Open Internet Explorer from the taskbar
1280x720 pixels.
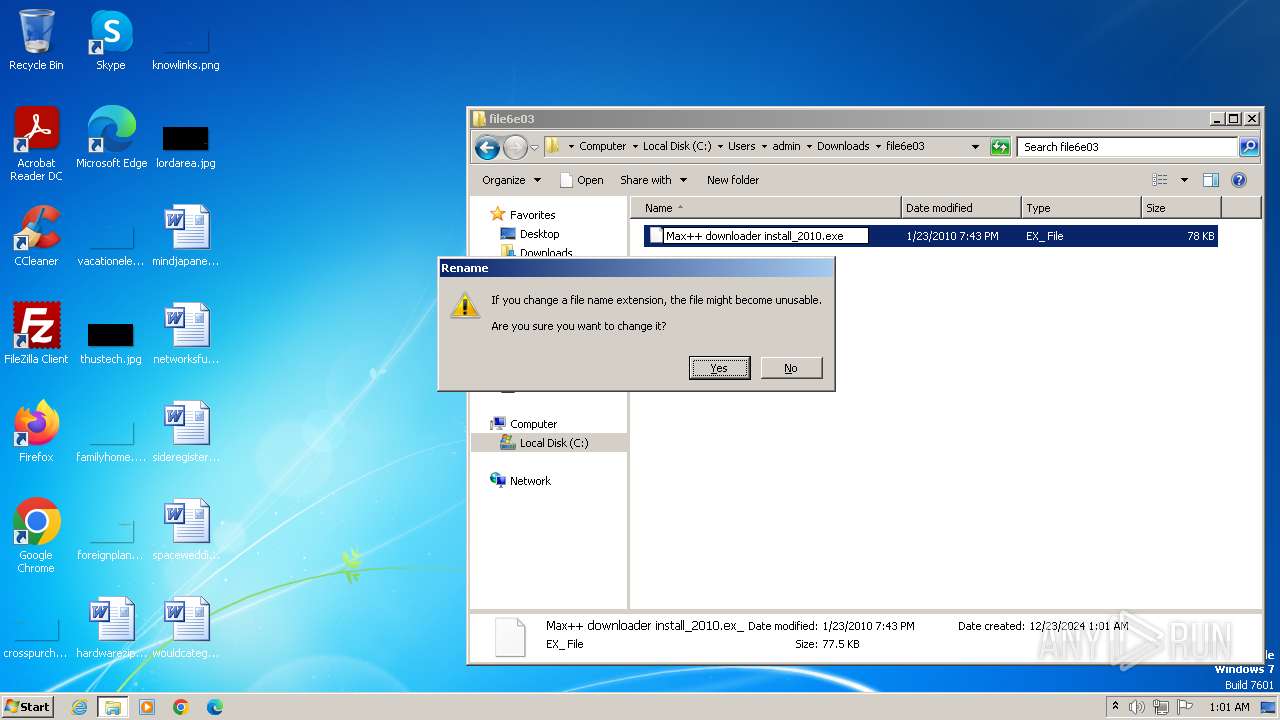point(80,707)
